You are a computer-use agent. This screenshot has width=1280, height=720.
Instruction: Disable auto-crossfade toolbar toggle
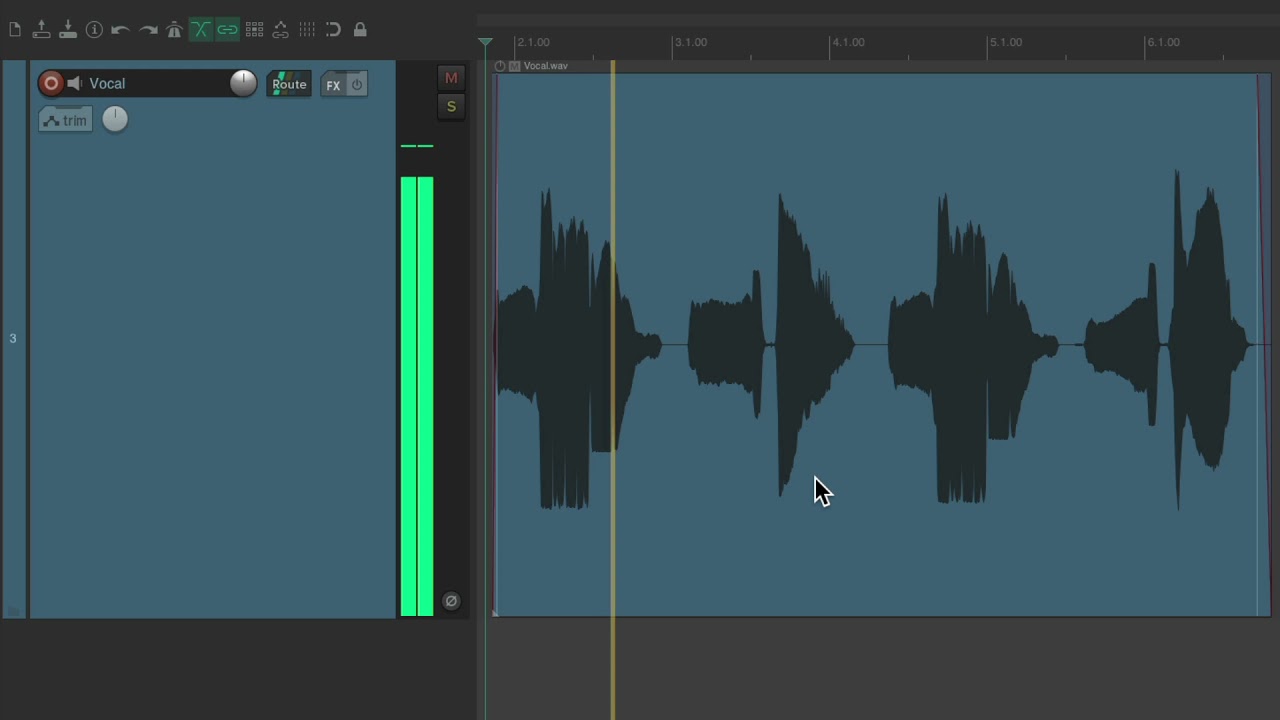tap(201, 30)
